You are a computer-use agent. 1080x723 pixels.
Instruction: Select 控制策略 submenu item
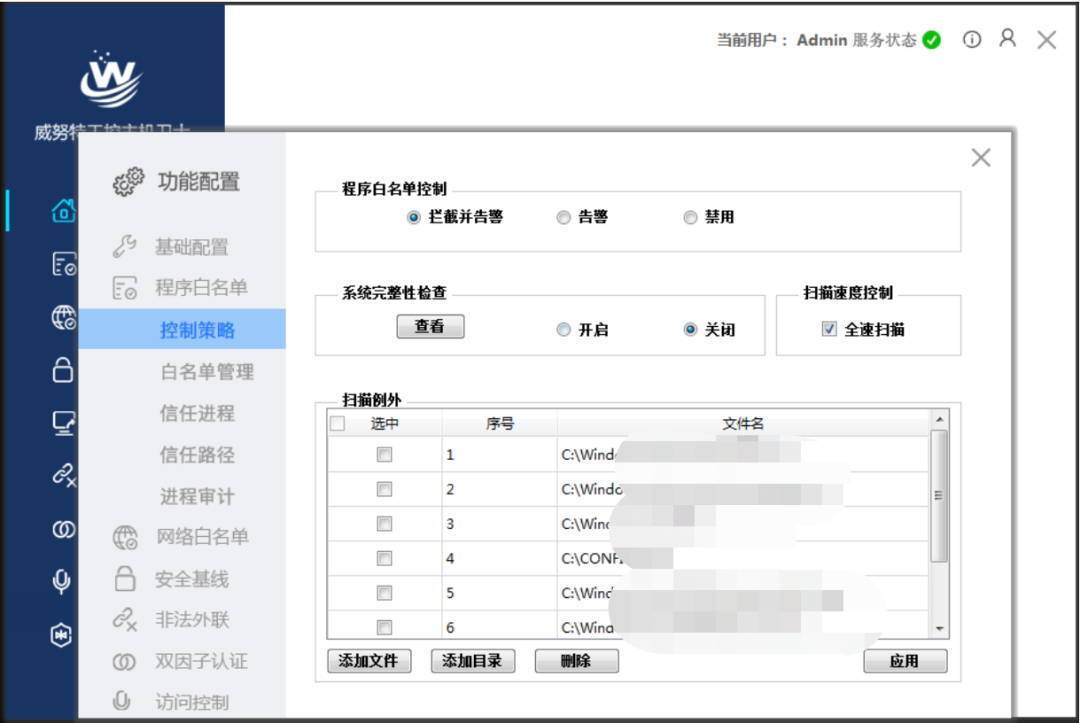[182, 329]
